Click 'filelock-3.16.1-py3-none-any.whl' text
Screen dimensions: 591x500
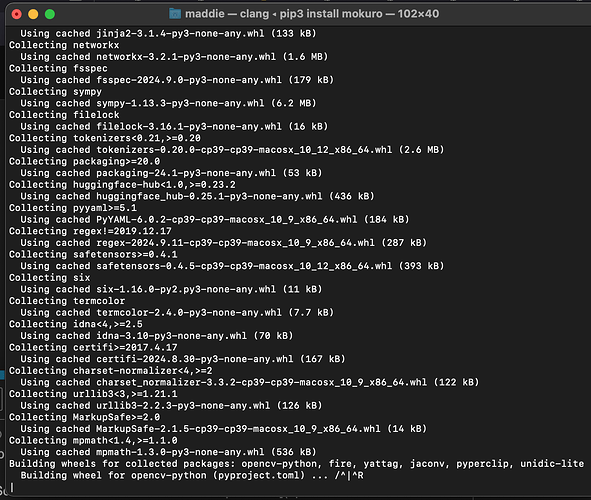pyautogui.click(x=189, y=127)
